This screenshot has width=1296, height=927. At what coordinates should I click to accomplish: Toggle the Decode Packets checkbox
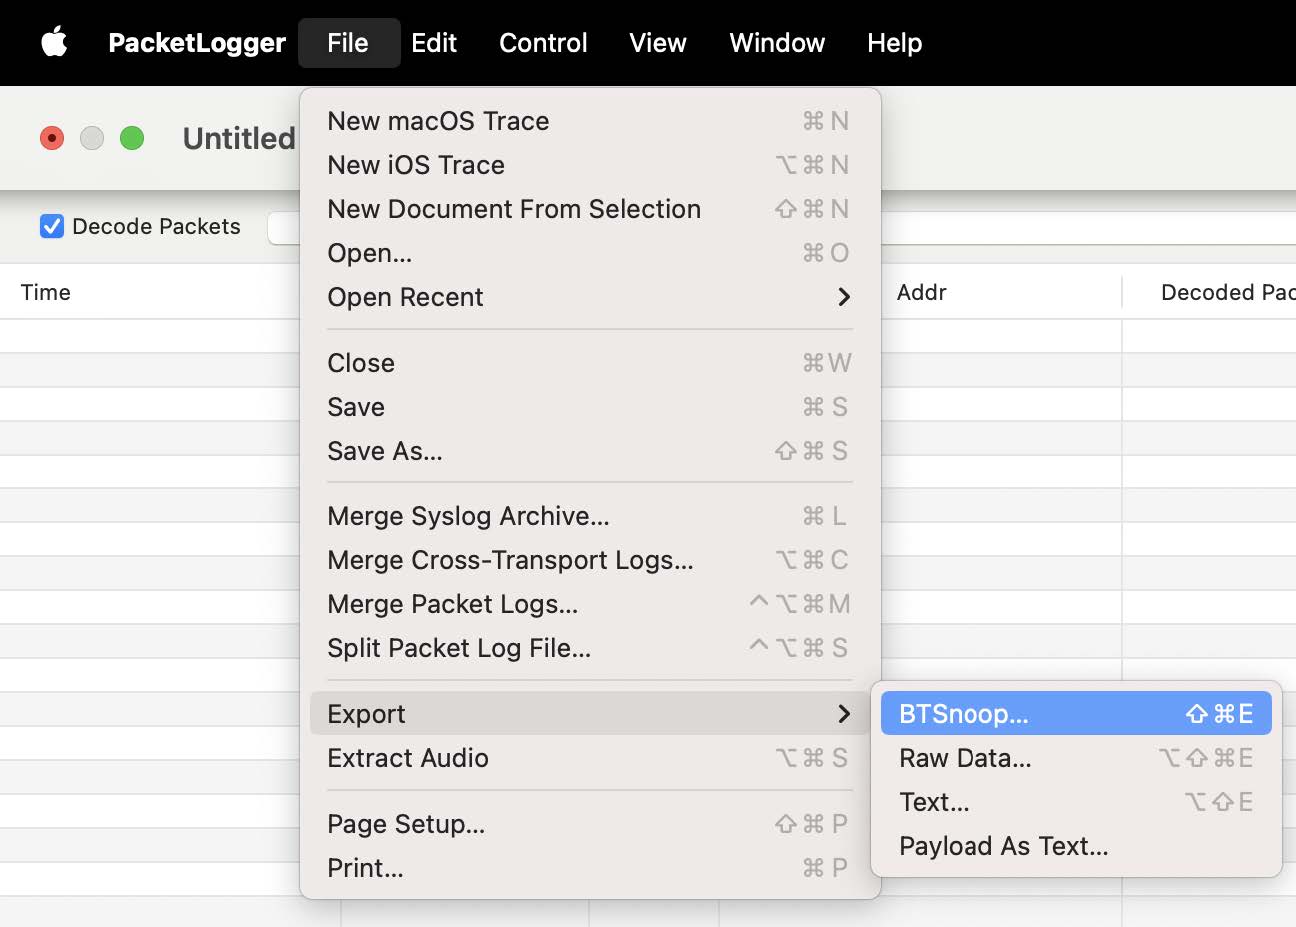click(x=52, y=226)
